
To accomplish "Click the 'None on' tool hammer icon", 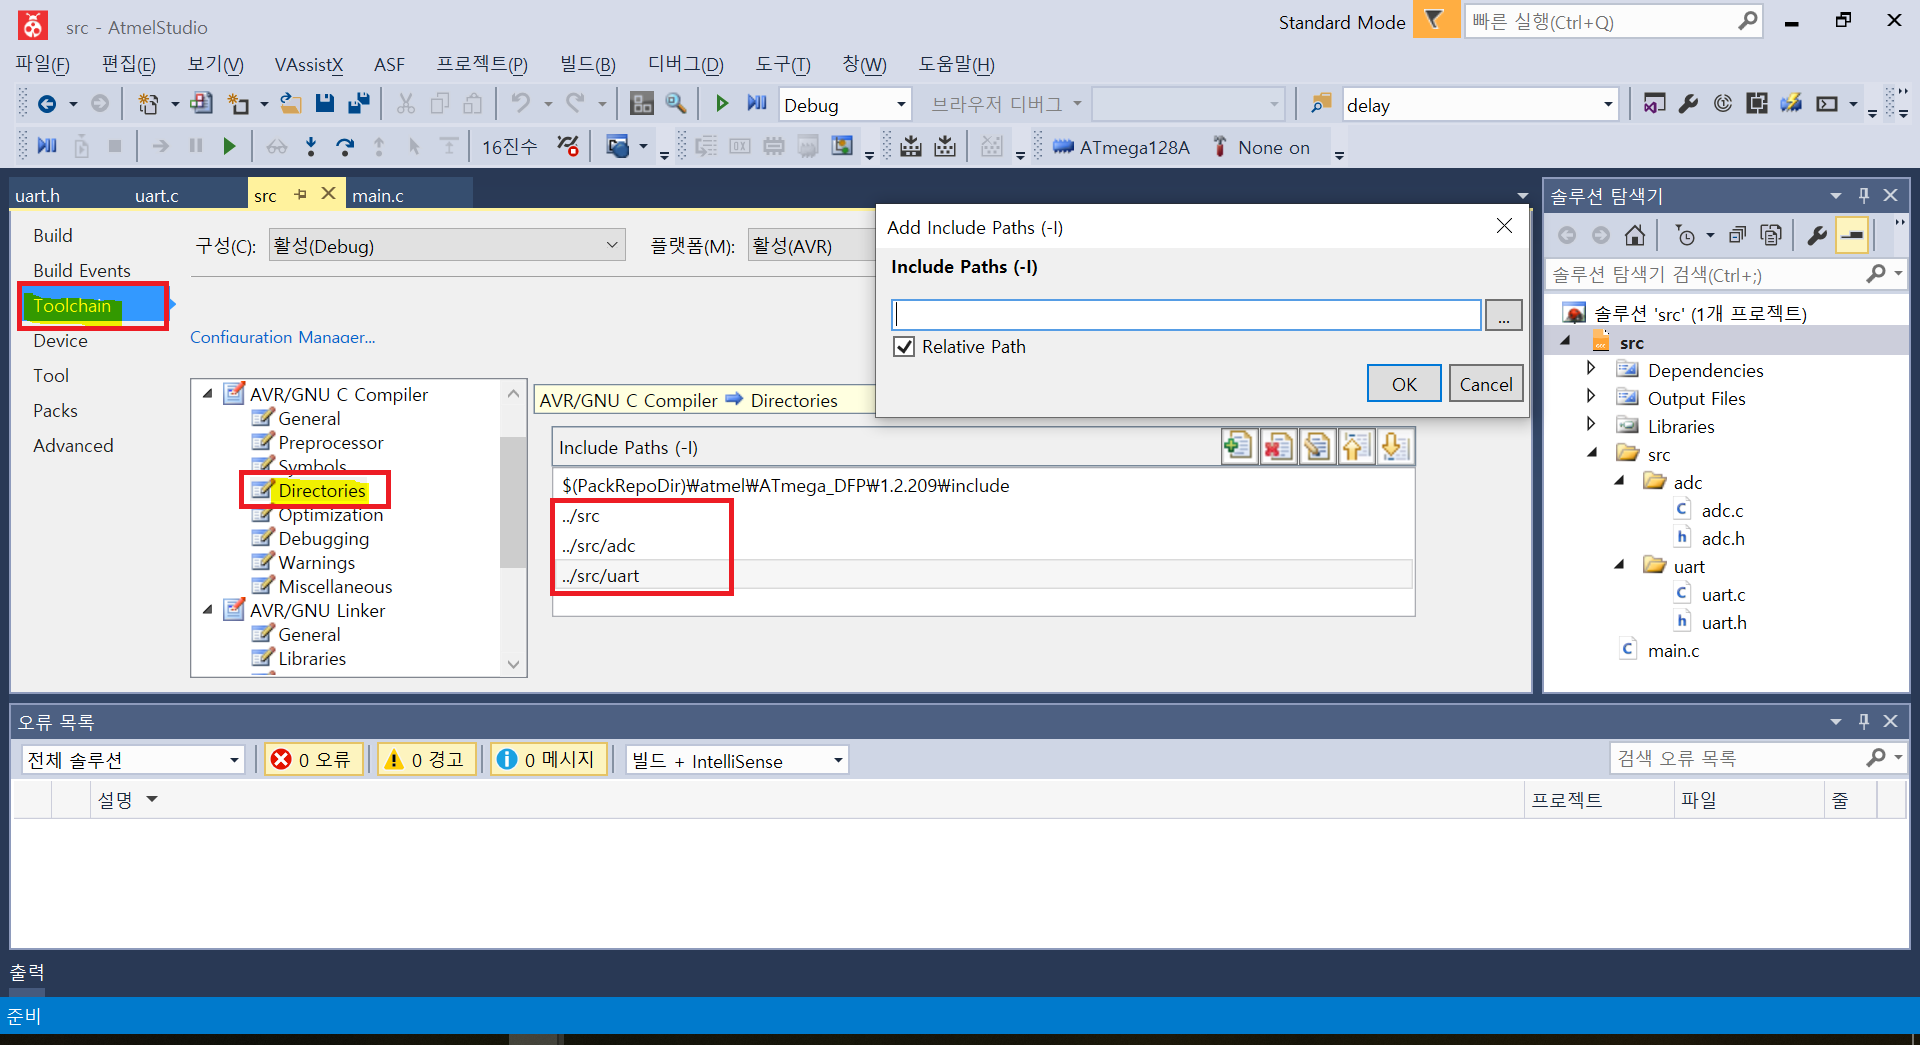I will (1220, 147).
